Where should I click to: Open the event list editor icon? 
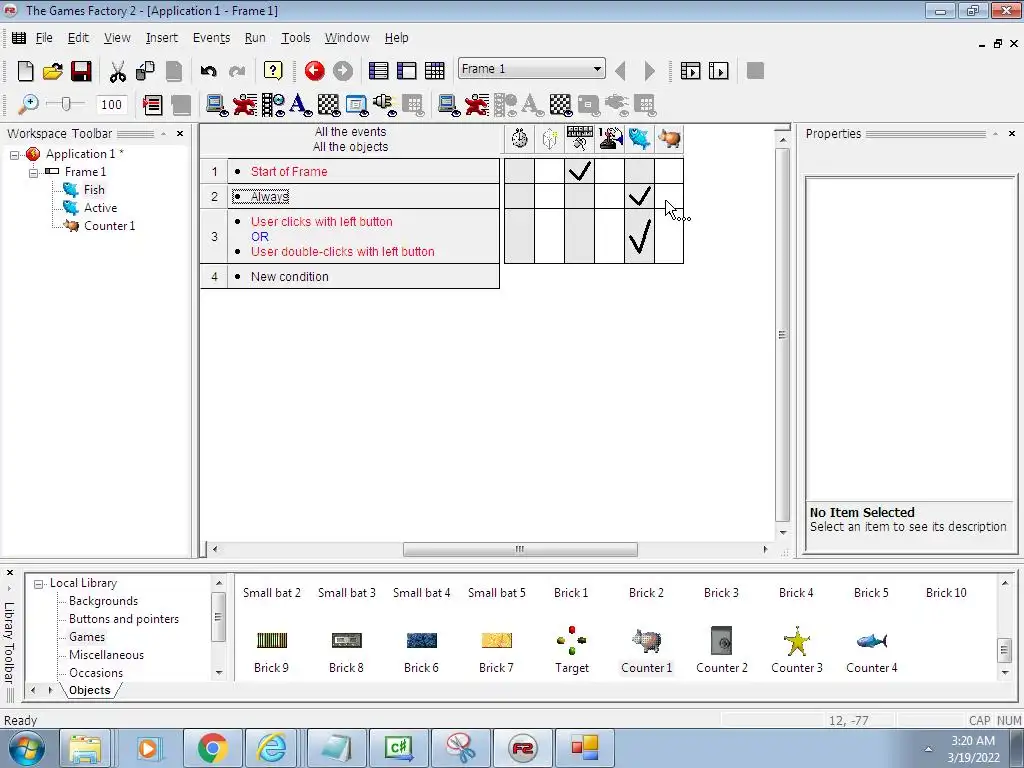coord(152,104)
